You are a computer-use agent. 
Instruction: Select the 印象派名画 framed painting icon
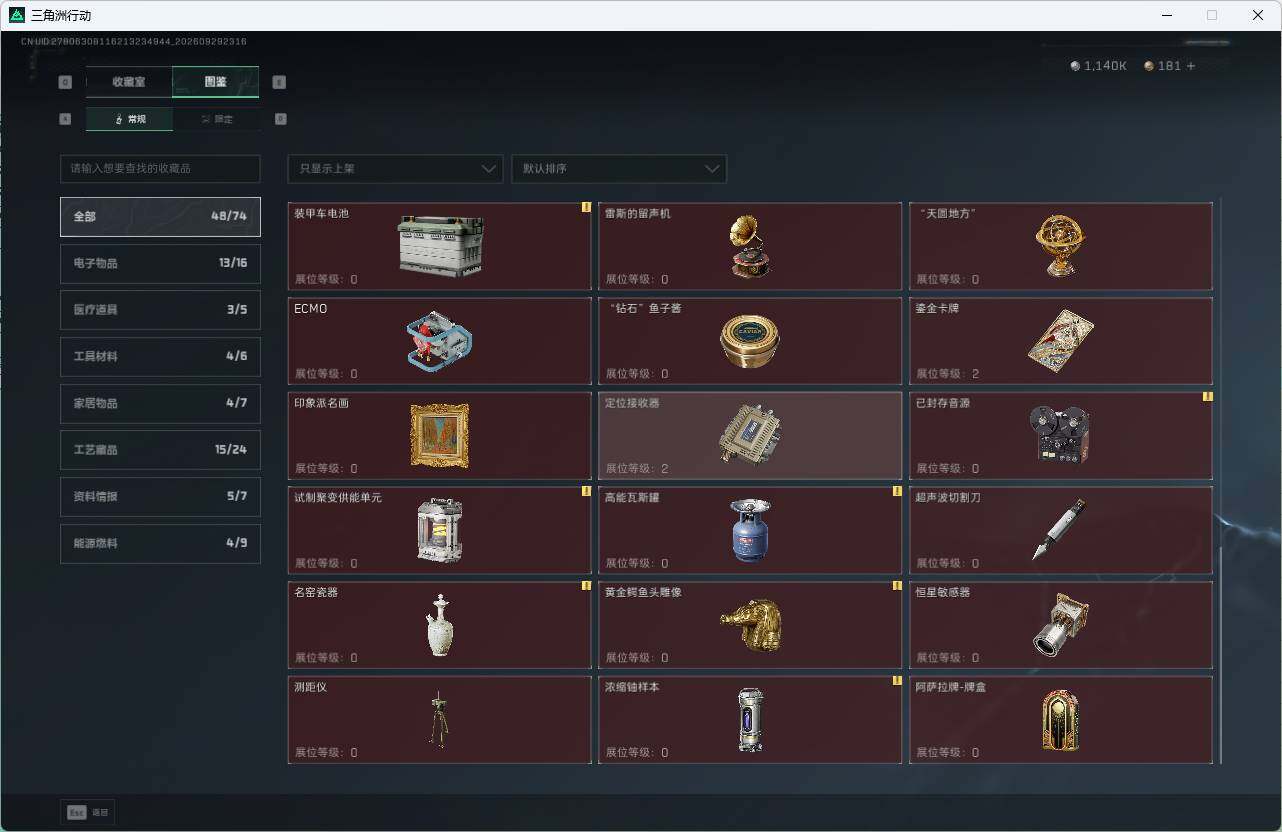[x=440, y=436]
